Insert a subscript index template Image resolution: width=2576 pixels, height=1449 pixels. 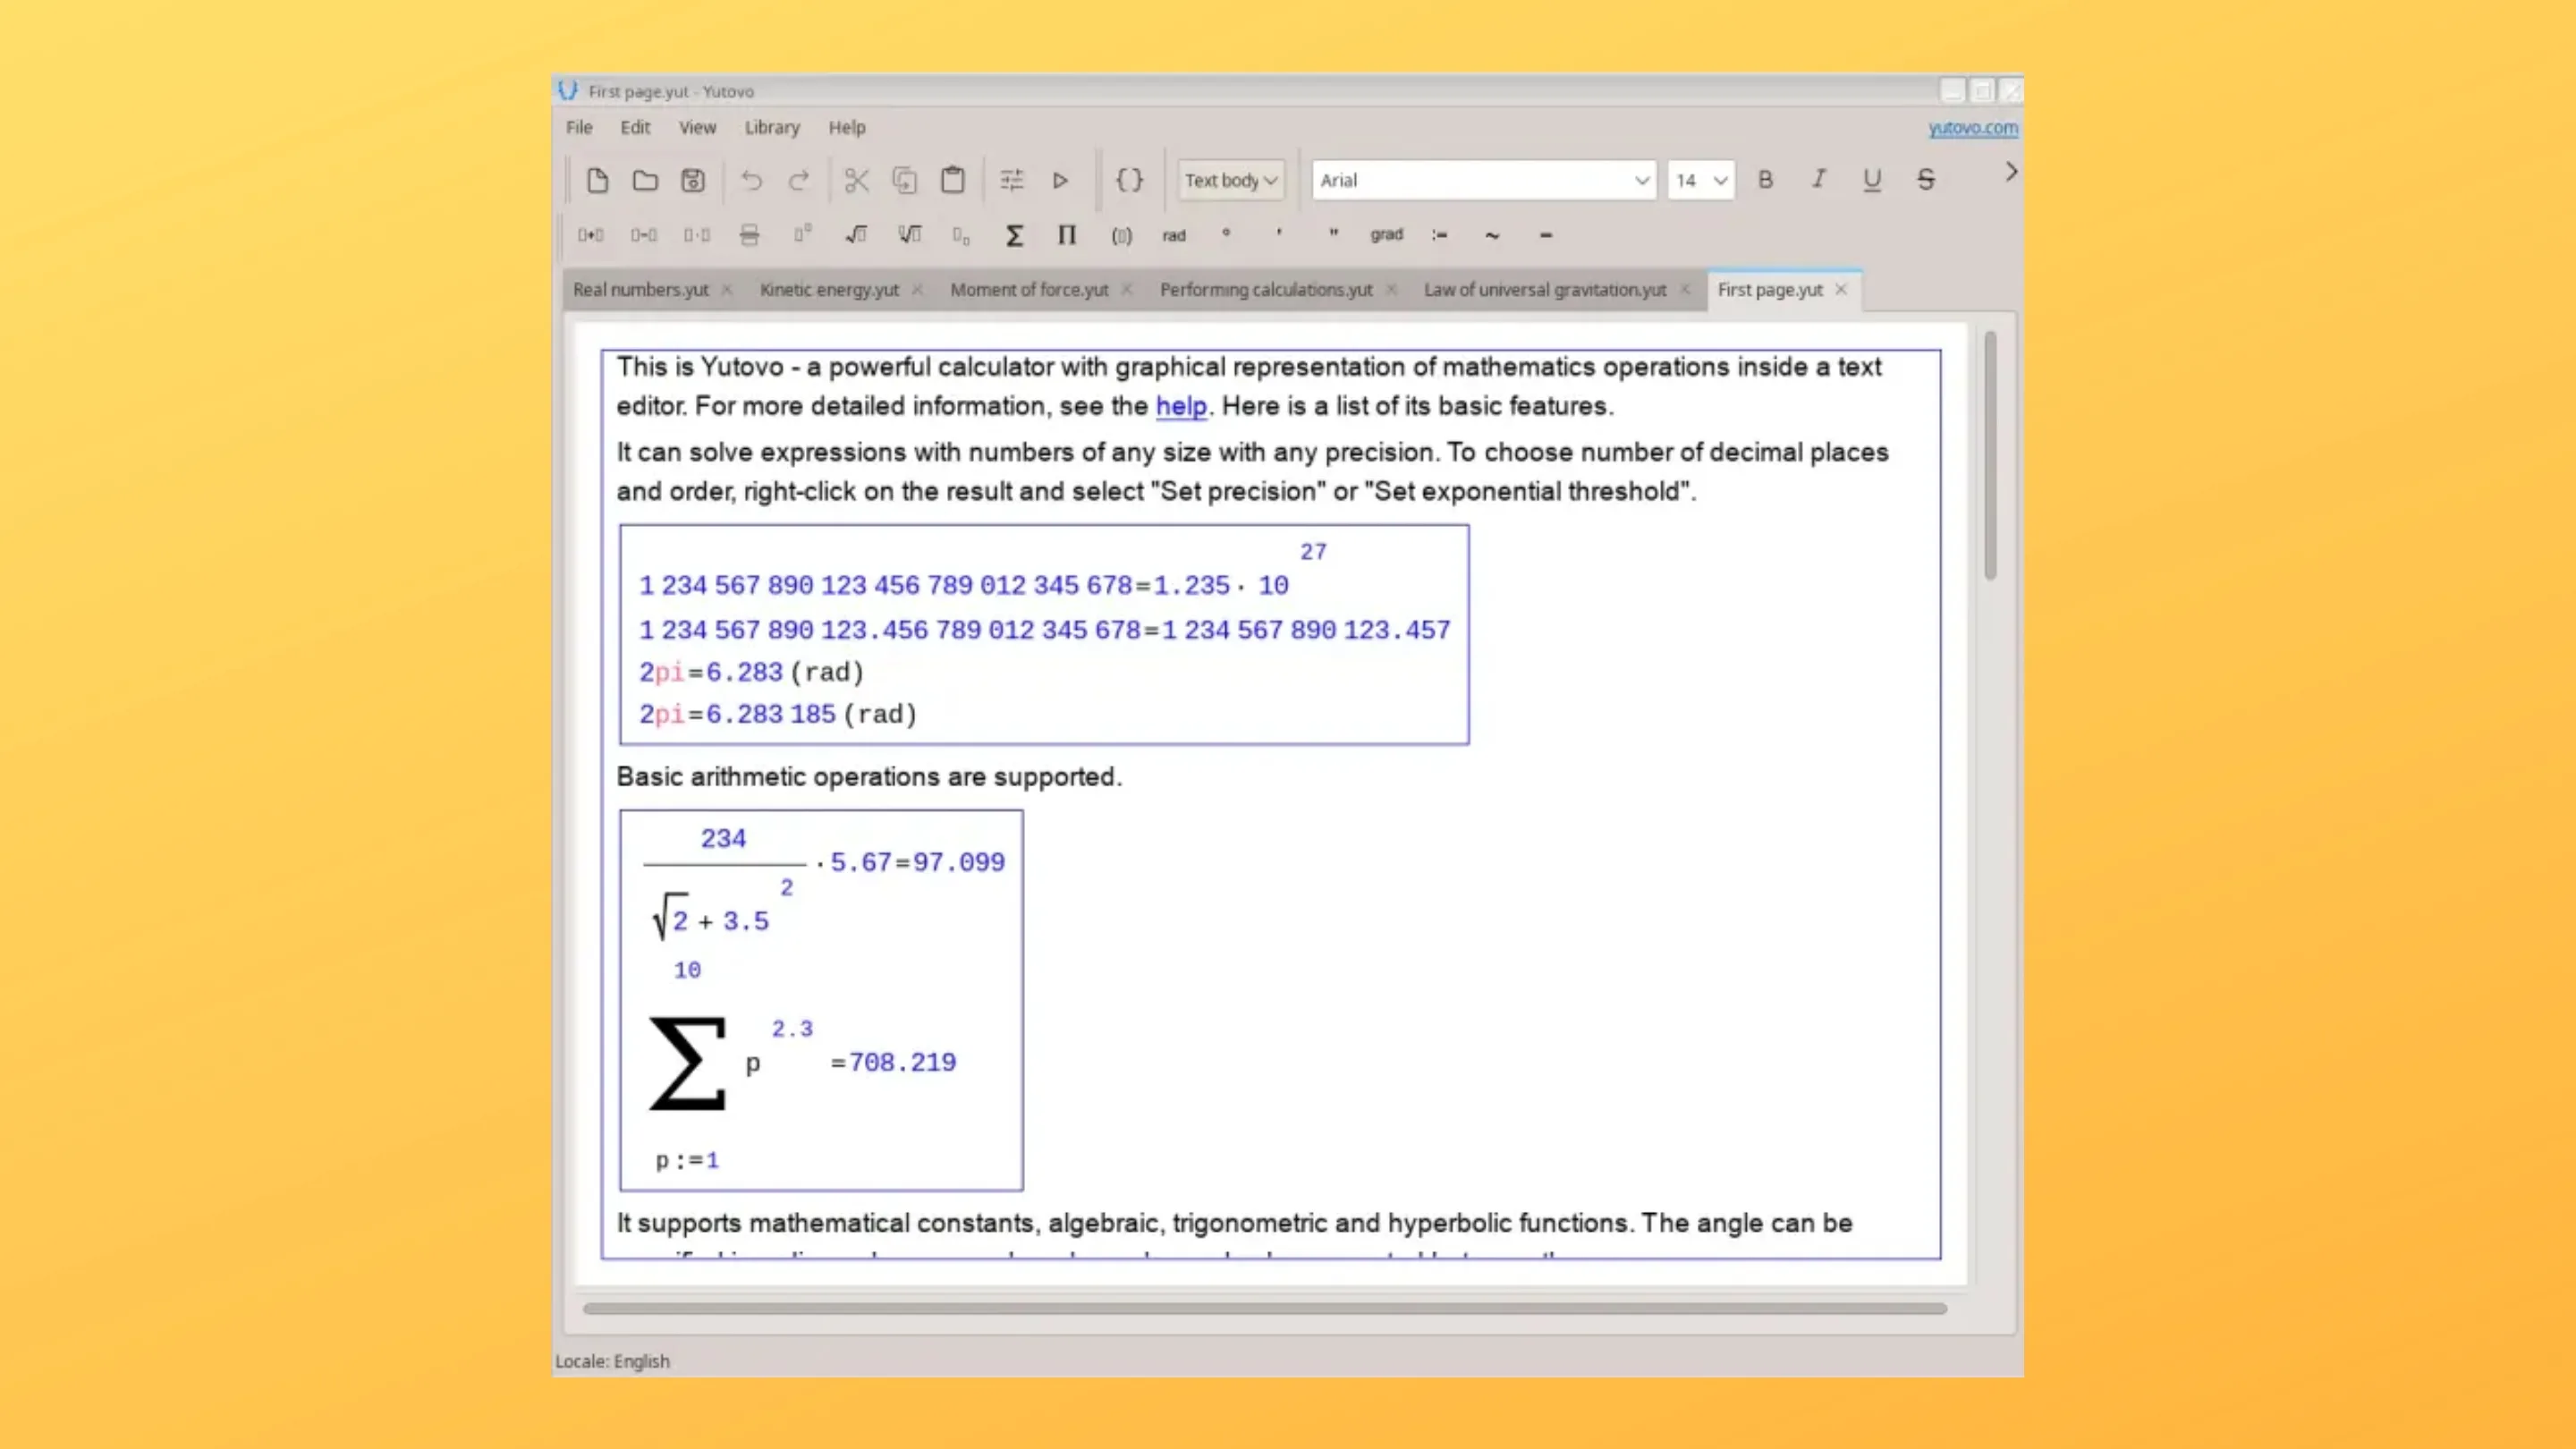961,235
